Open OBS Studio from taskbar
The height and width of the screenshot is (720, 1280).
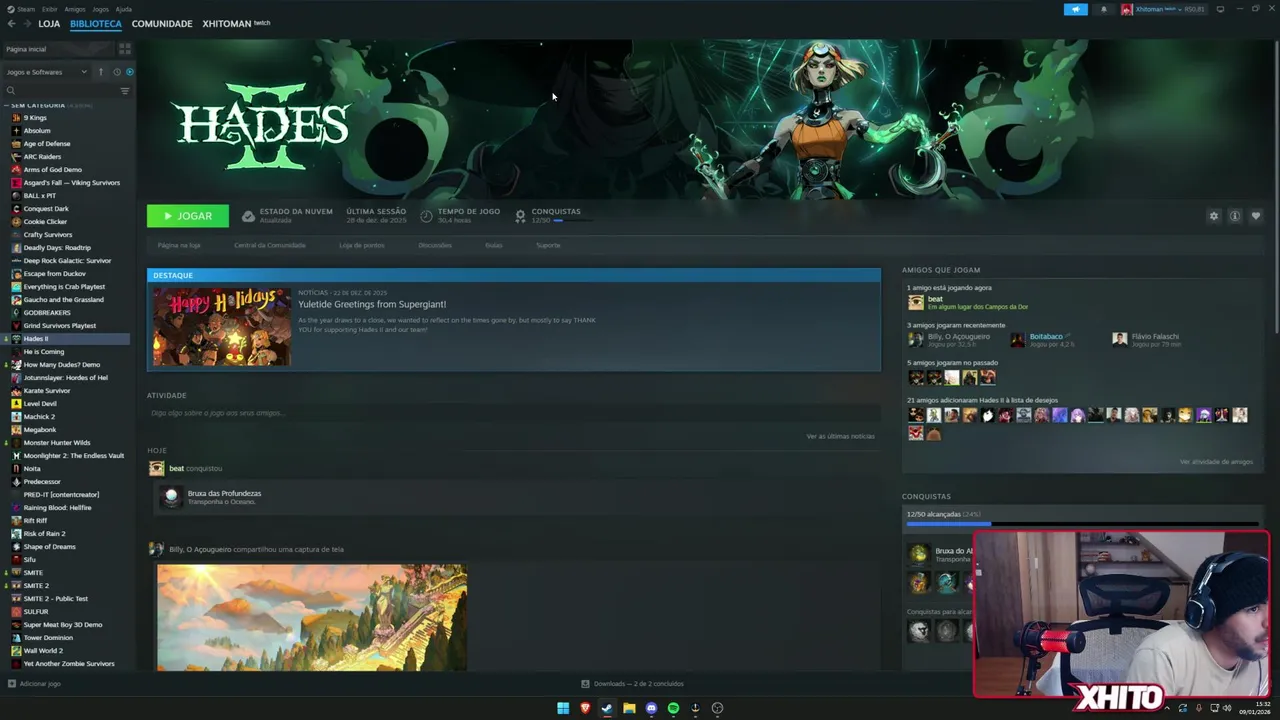click(717, 708)
